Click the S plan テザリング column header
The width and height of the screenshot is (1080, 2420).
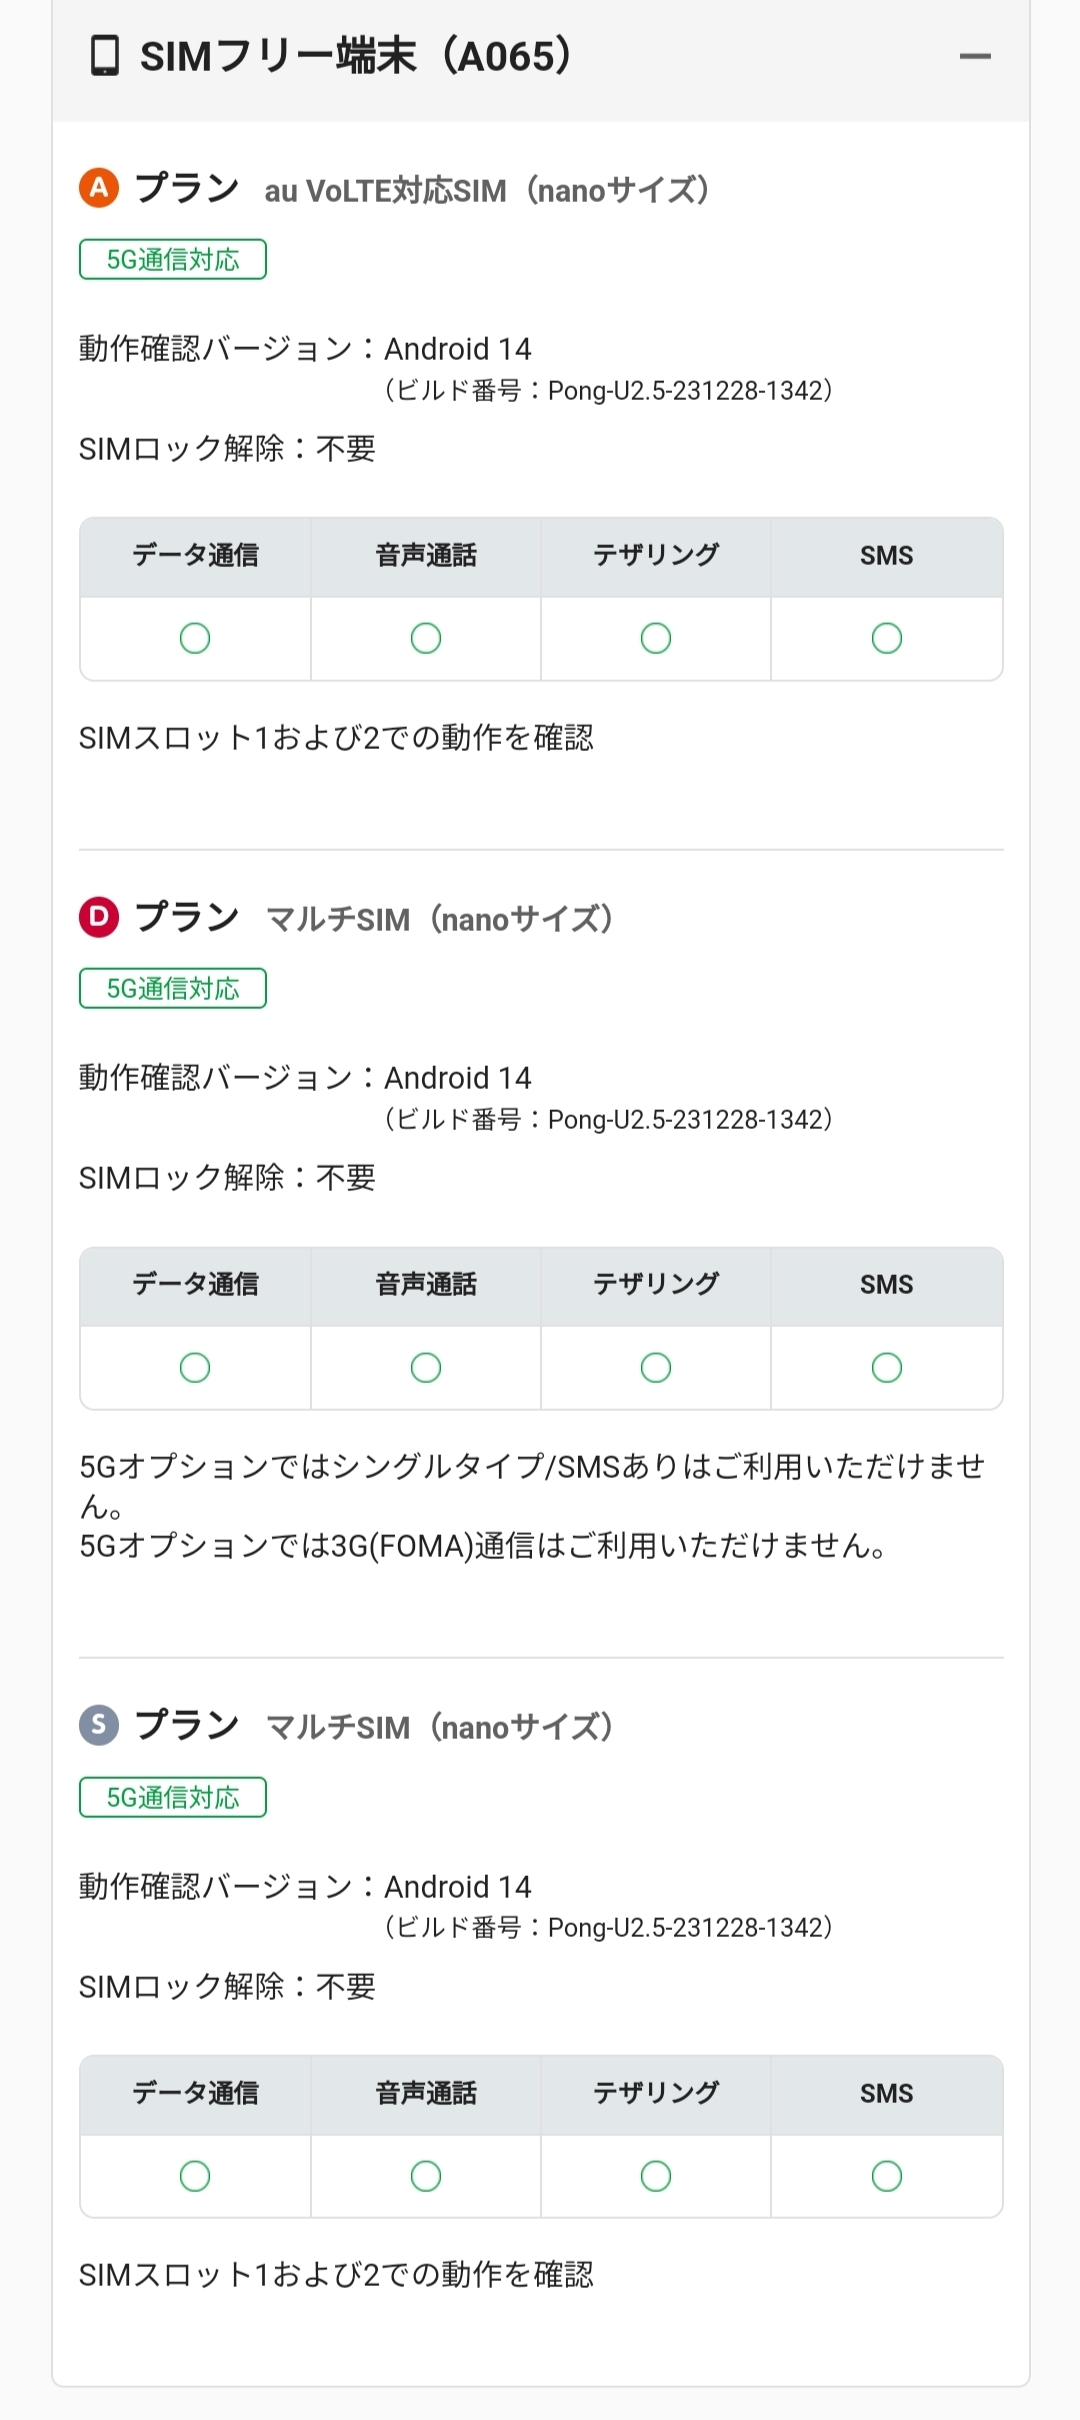click(x=656, y=2093)
